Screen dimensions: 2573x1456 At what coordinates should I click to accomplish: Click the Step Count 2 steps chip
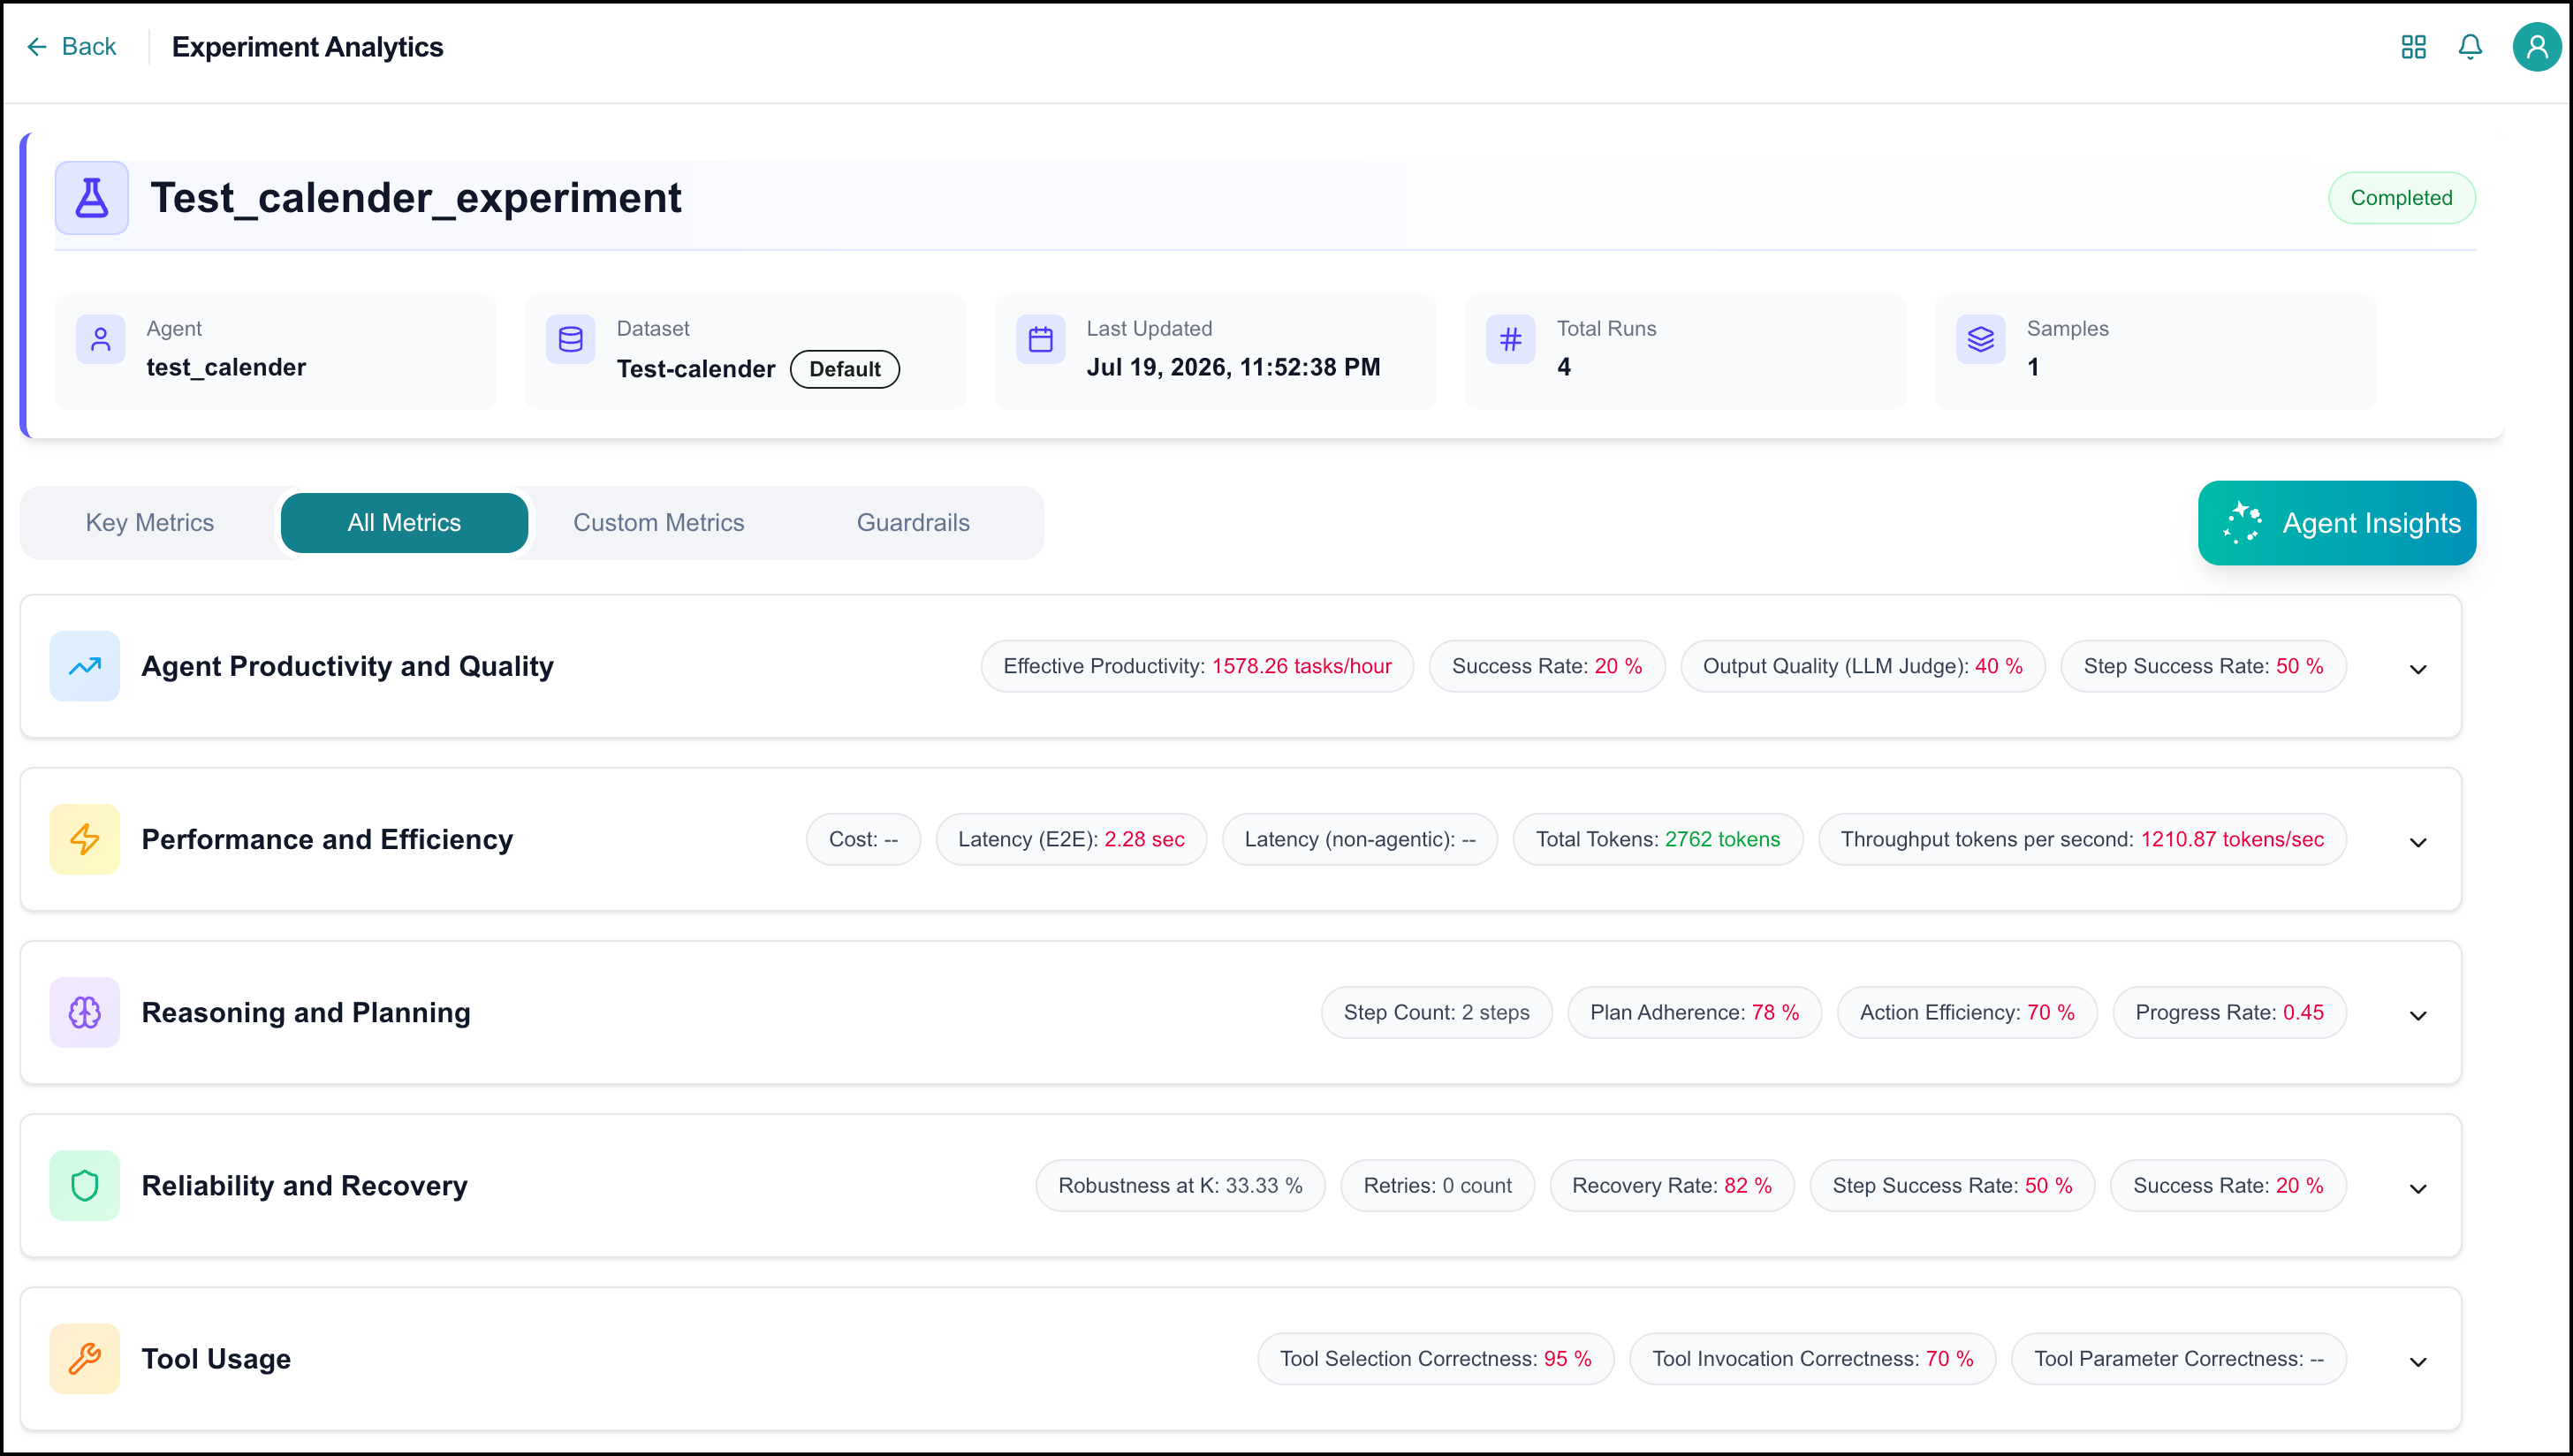1436,1012
